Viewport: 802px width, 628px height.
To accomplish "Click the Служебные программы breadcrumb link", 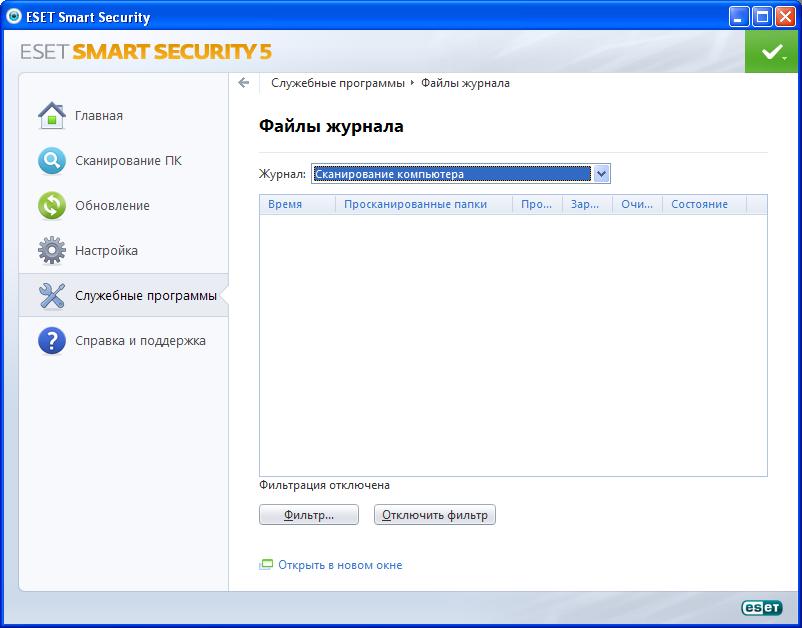I will tap(338, 83).
